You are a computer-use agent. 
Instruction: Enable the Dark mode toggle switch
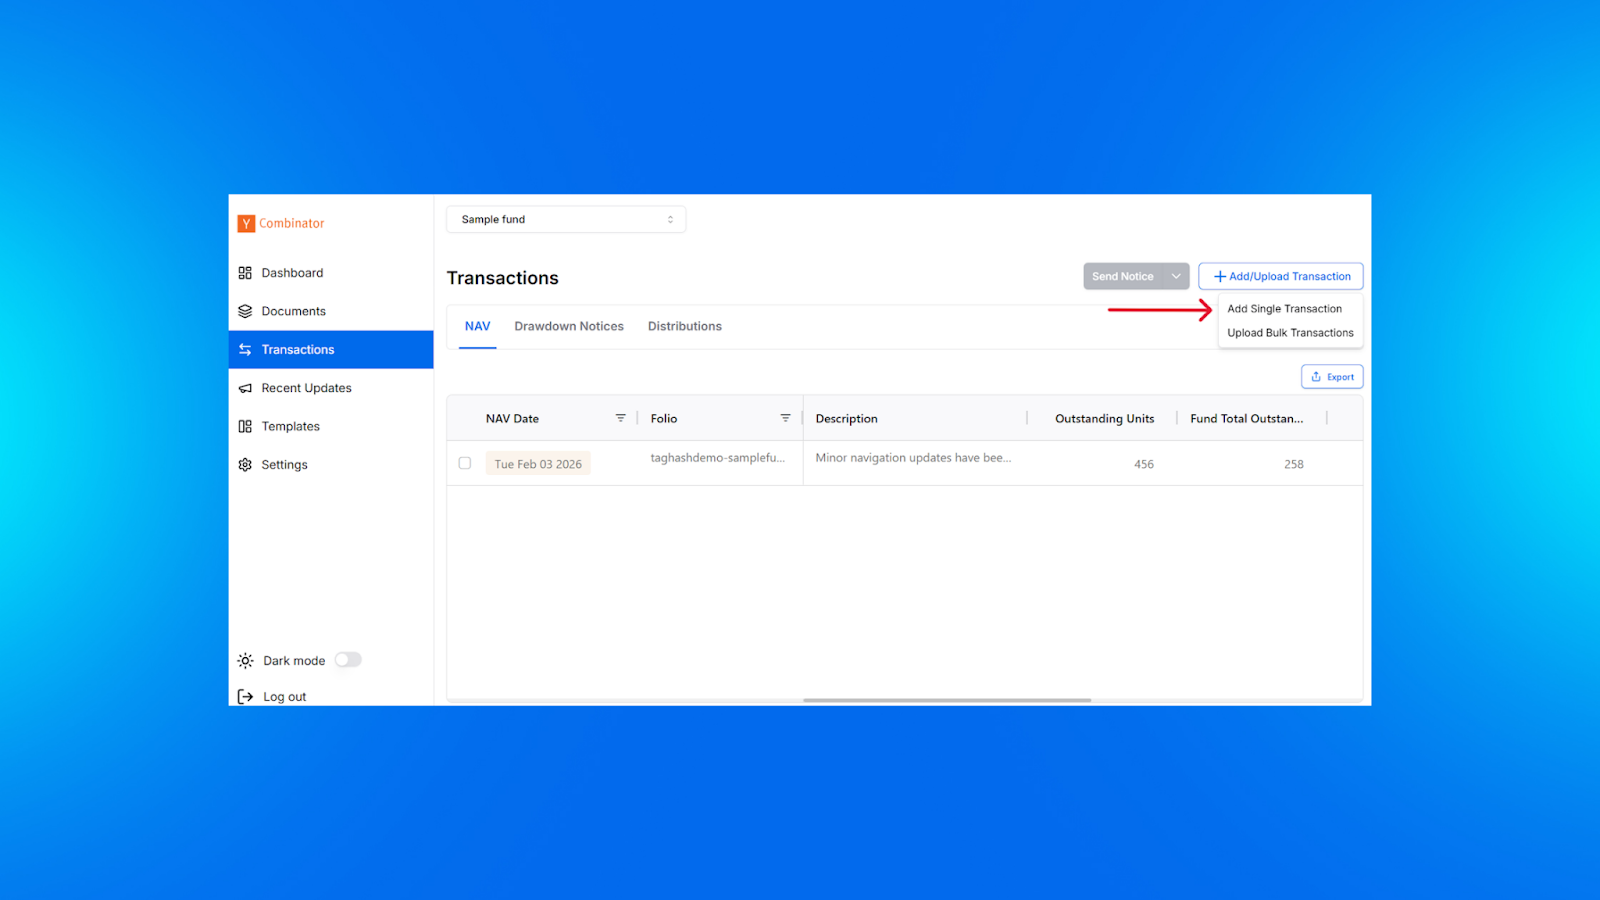coord(348,660)
